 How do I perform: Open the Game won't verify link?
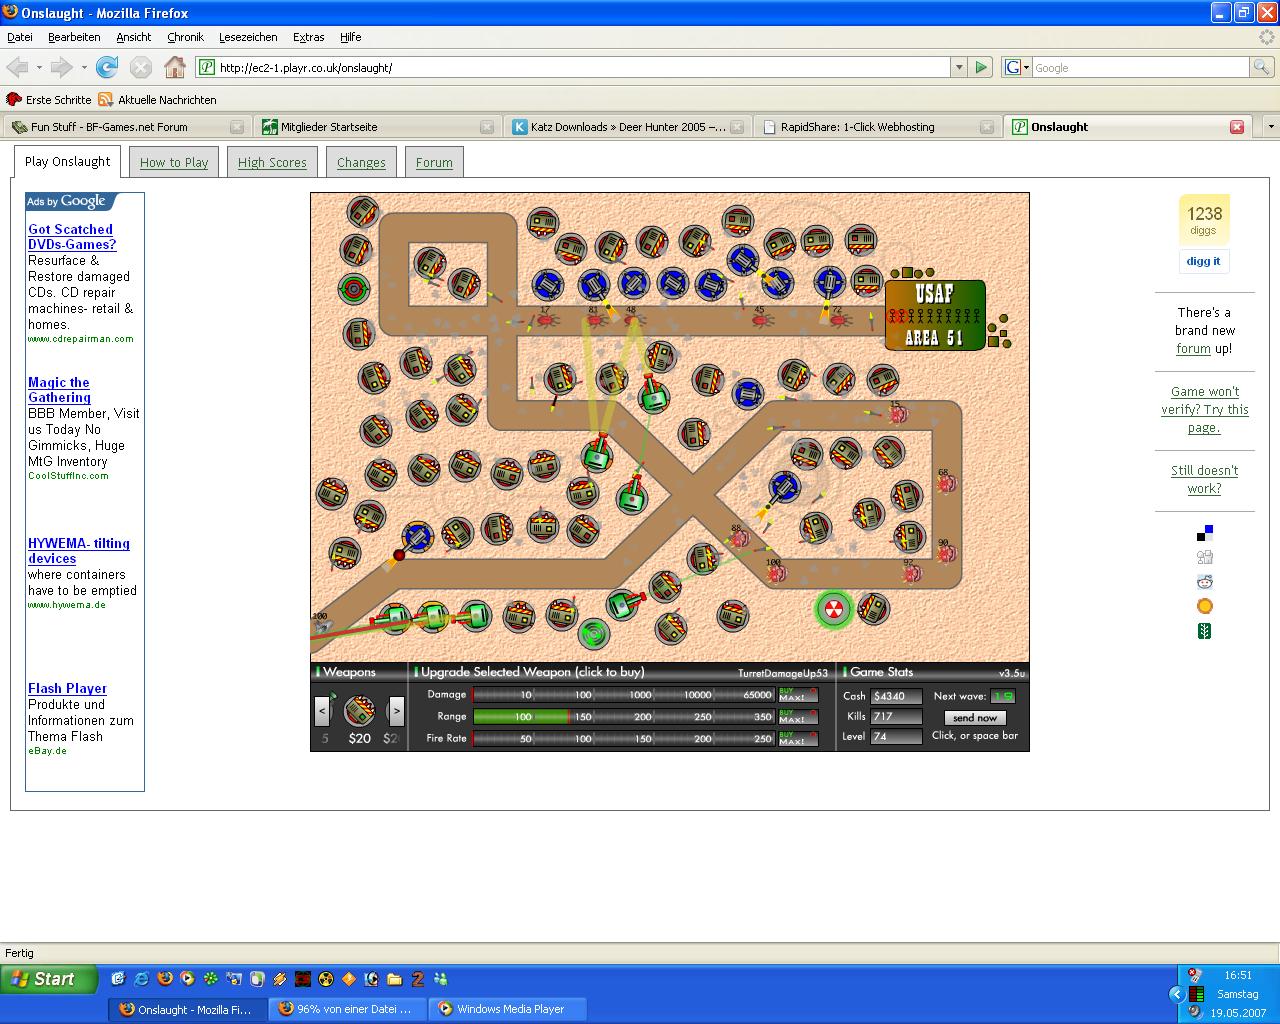(x=1204, y=410)
